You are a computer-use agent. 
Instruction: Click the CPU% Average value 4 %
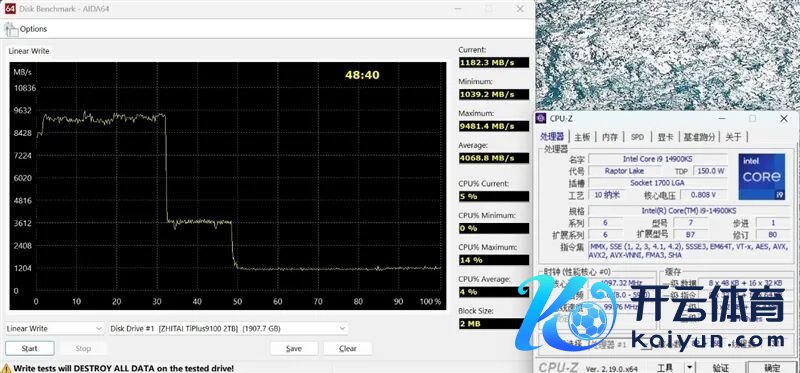pyautogui.click(x=493, y=292)
